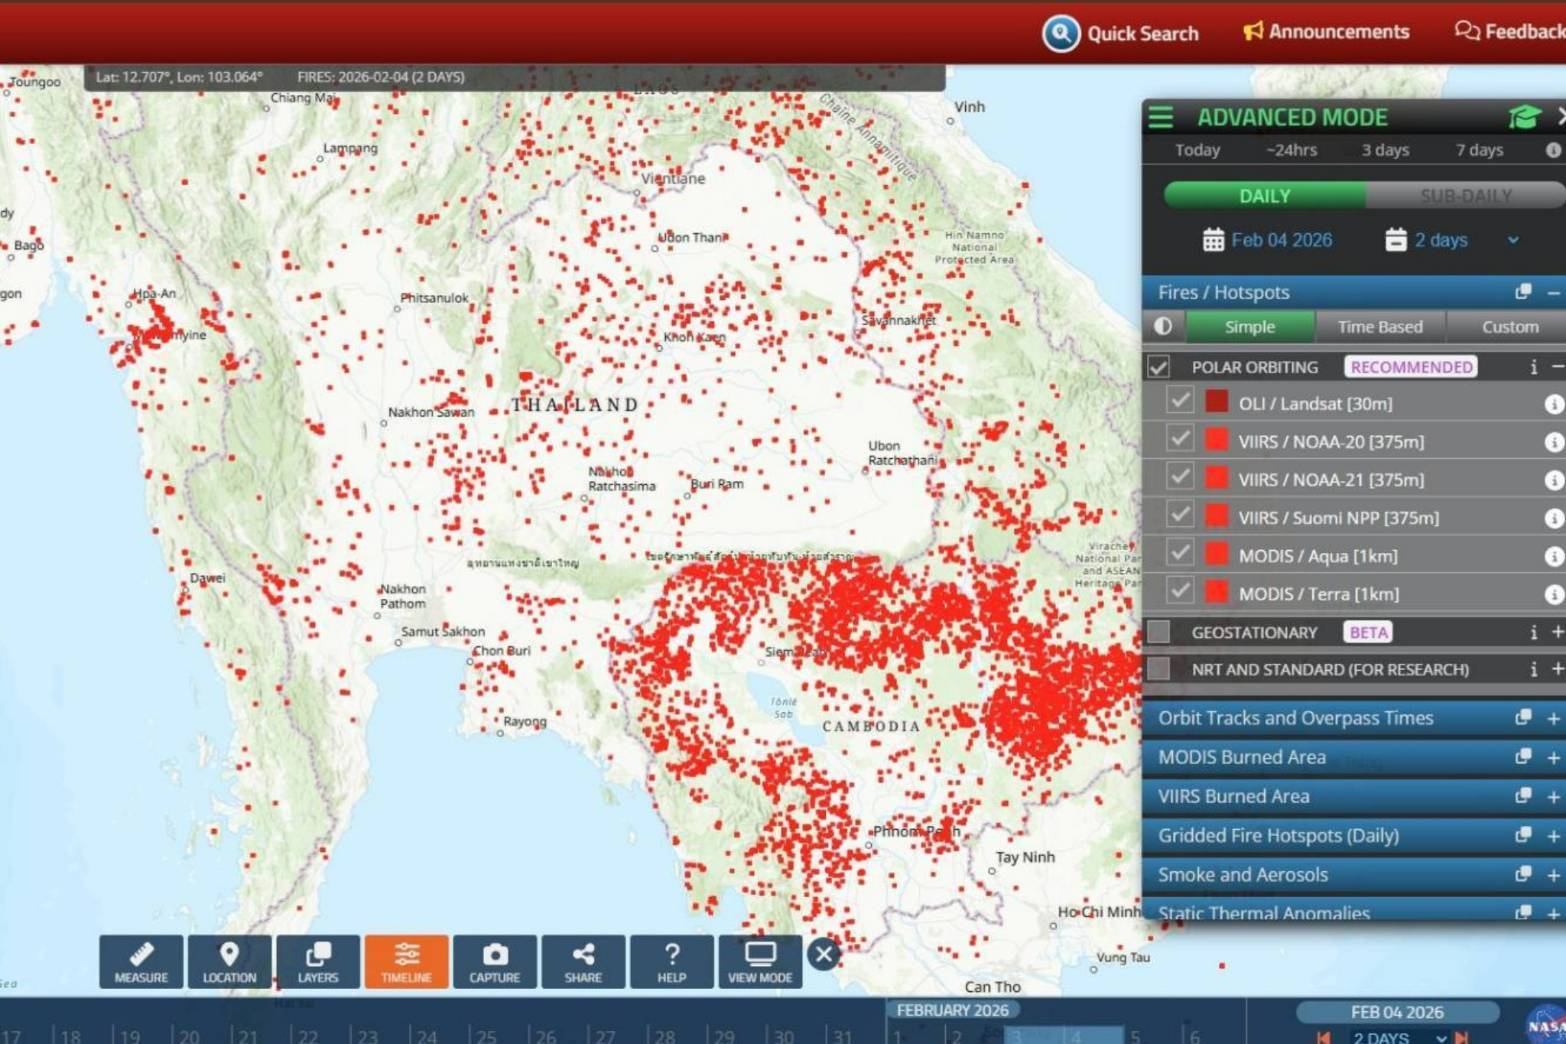Select the Measure tool
1566x1044 pixels.
click(x=141, y=962)
